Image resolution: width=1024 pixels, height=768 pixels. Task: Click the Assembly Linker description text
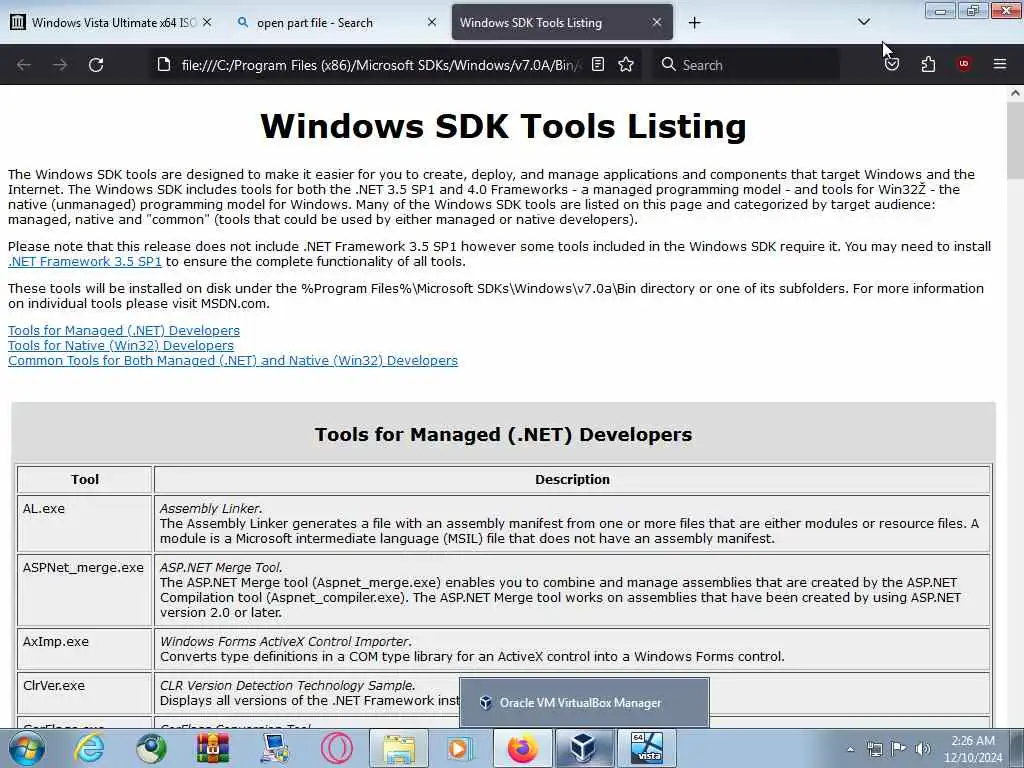[x=210, y=508]
